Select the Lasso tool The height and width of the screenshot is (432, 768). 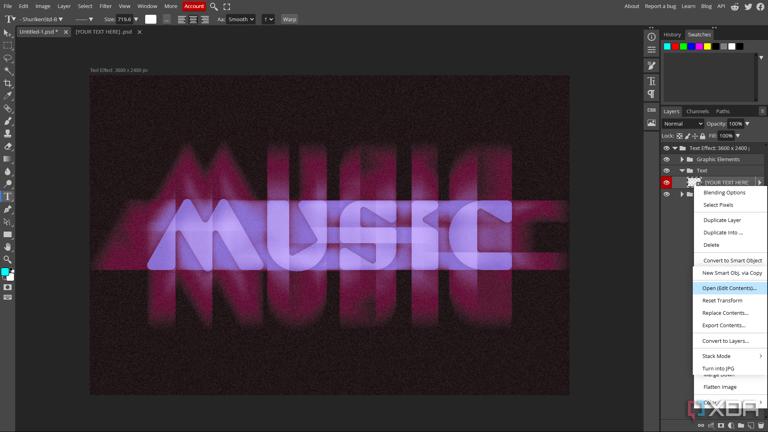click(8, 58)
